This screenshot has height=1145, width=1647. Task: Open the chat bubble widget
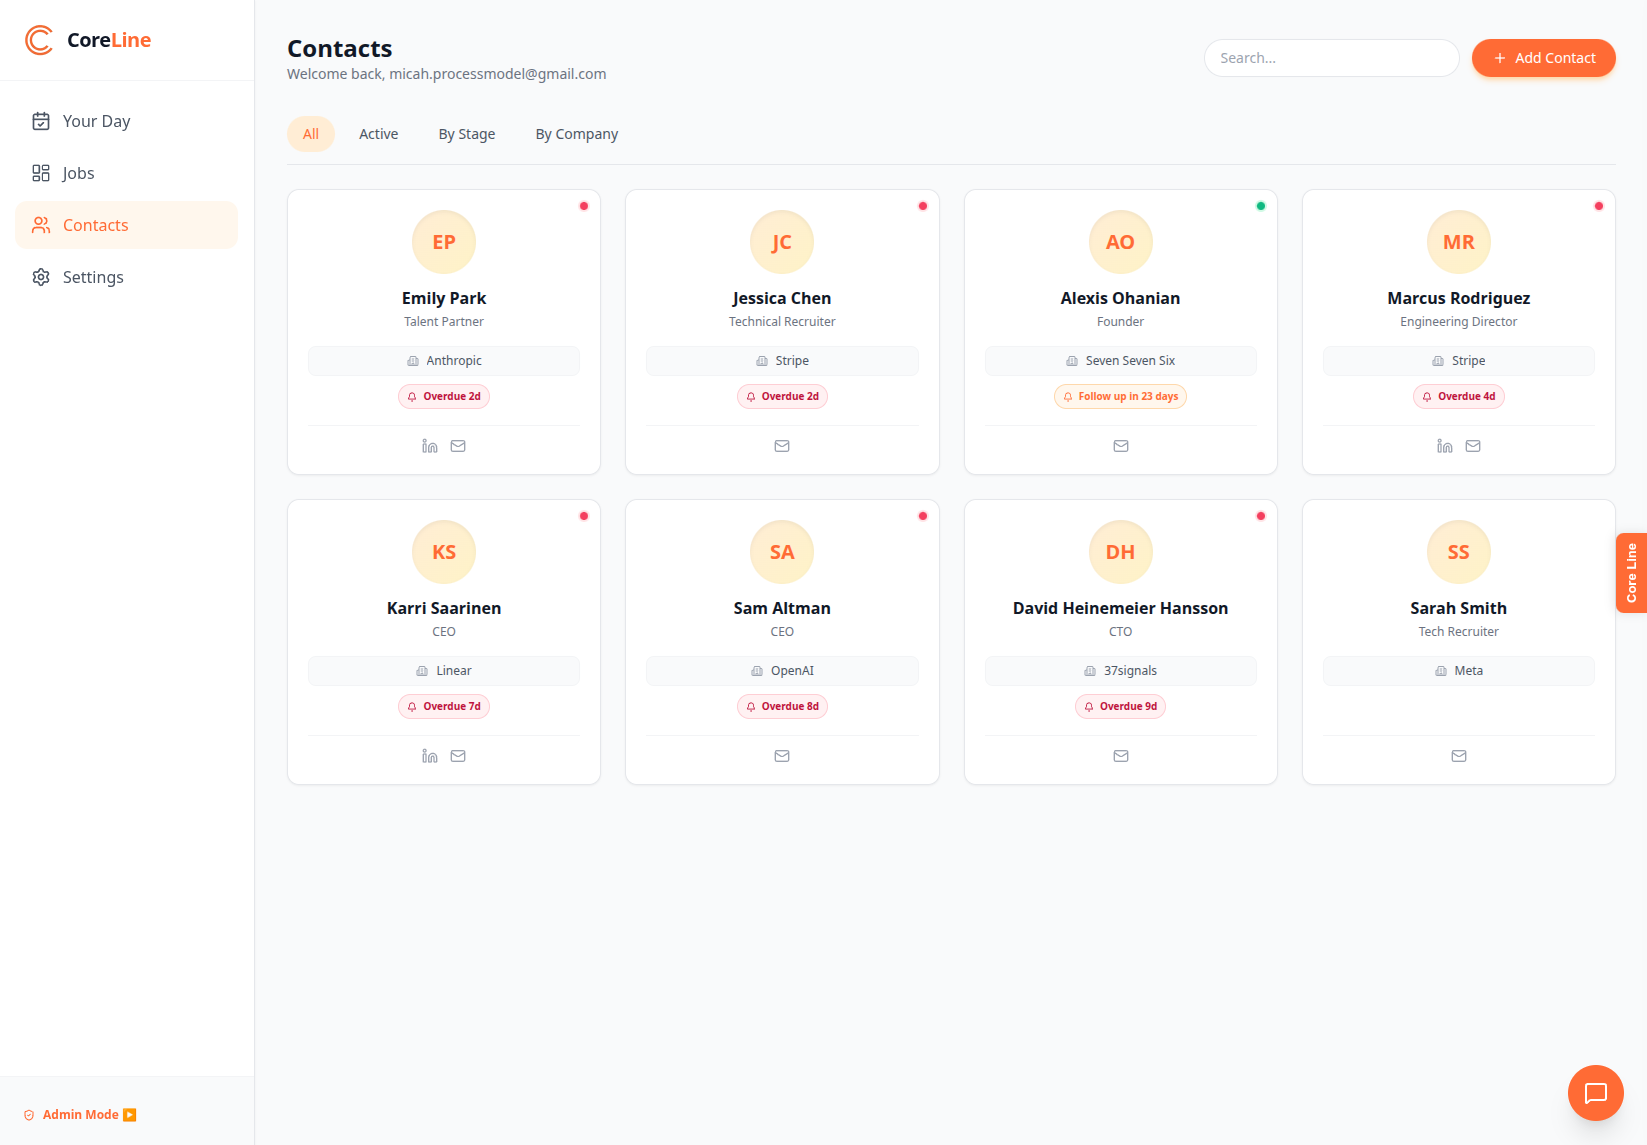pos(1595,1093)
